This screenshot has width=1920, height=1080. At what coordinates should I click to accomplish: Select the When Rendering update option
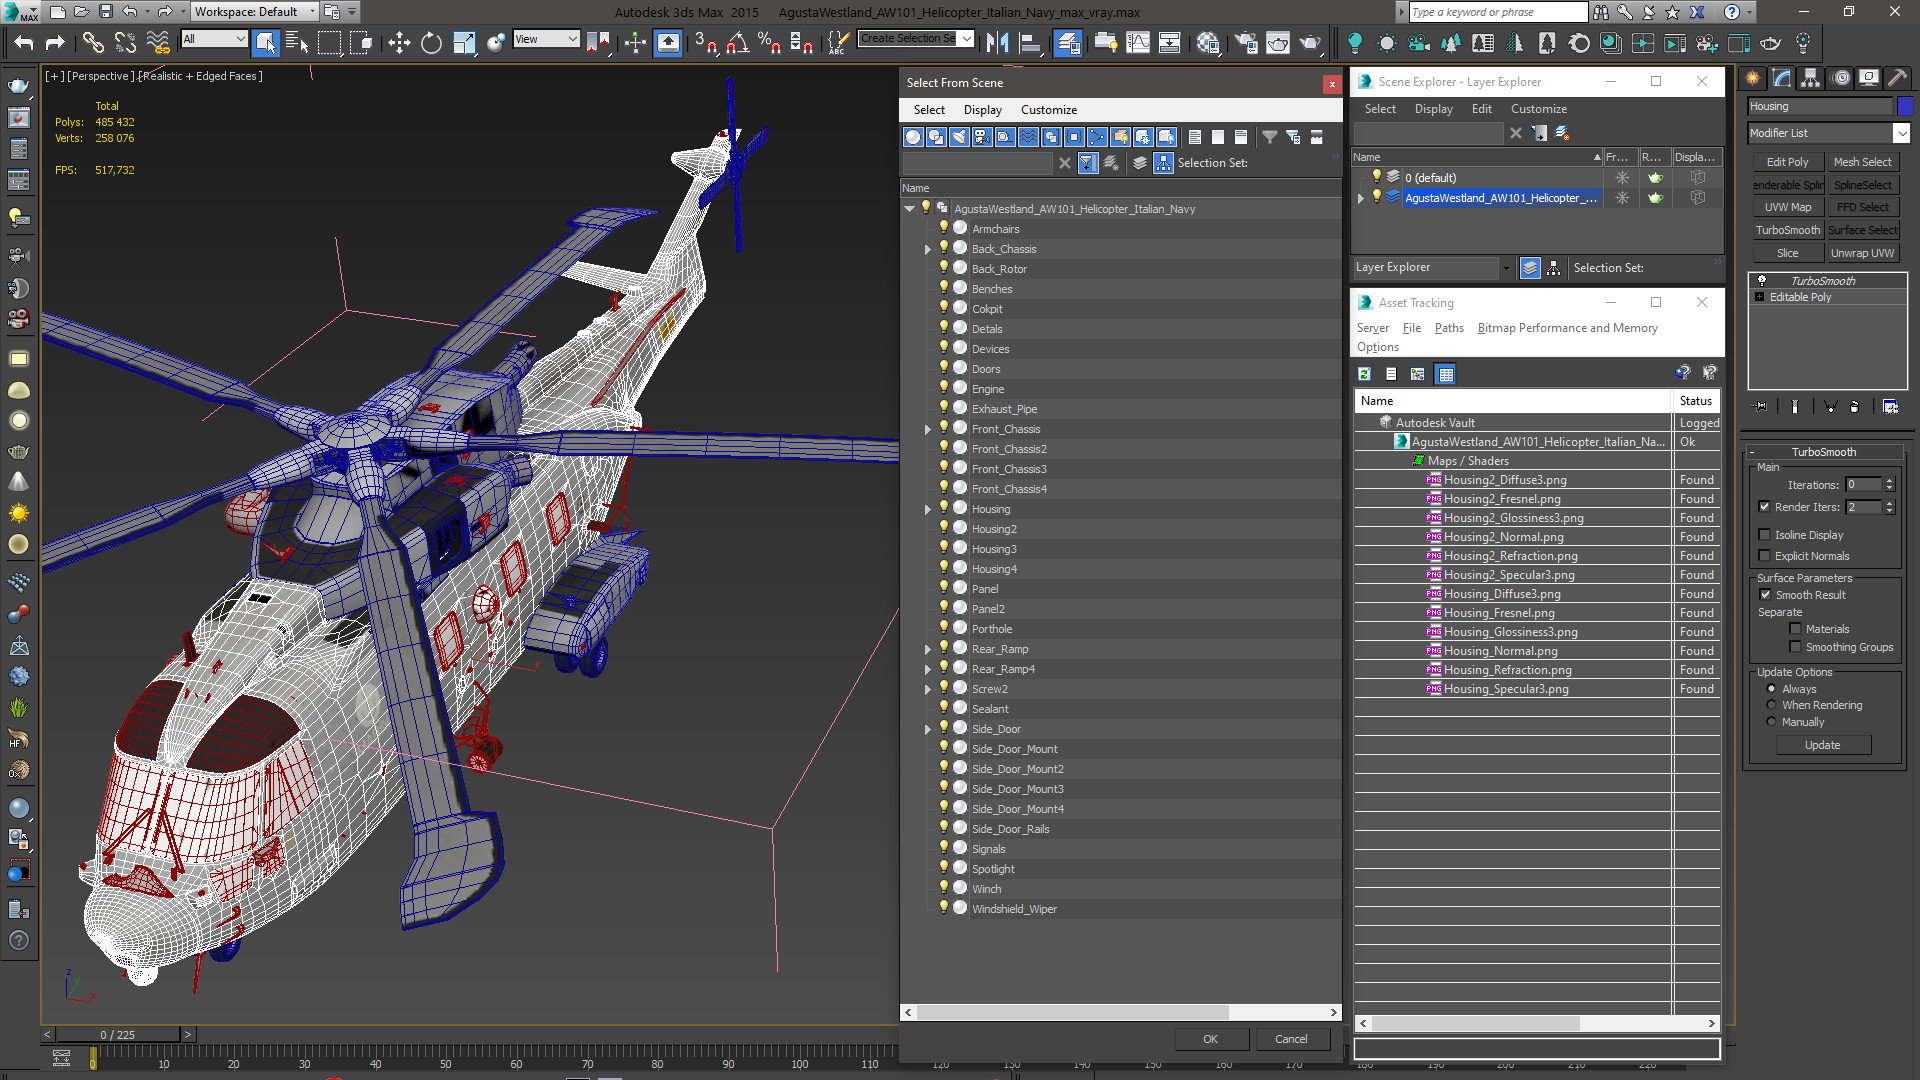pyautogui.click(x=1771, y=705)
